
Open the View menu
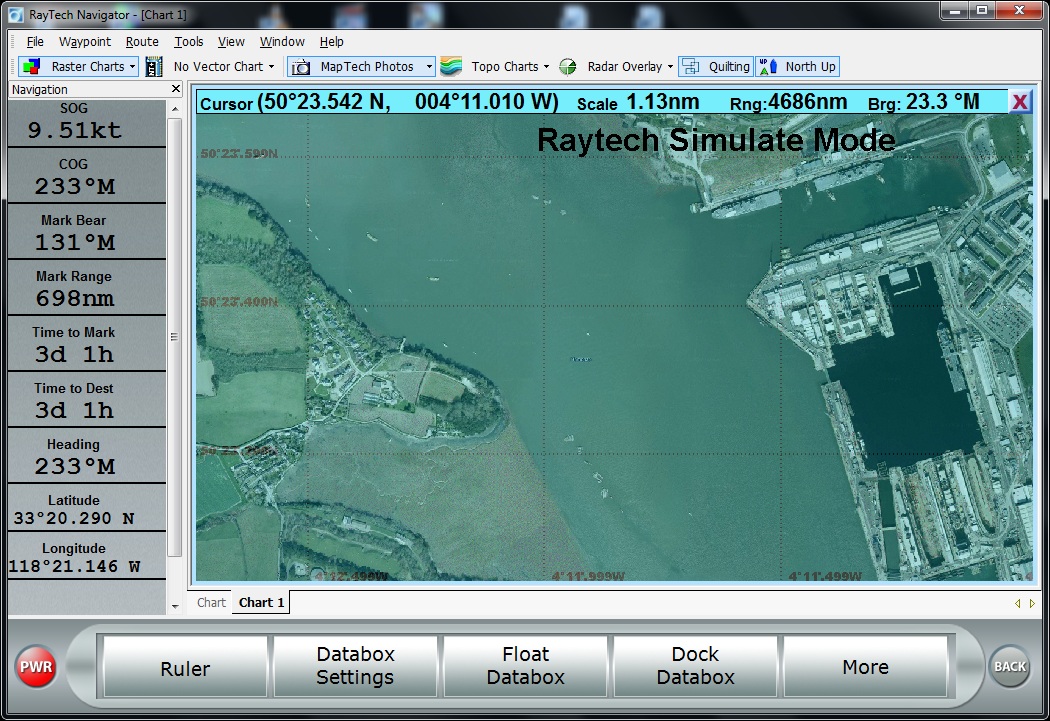(231, 42)
